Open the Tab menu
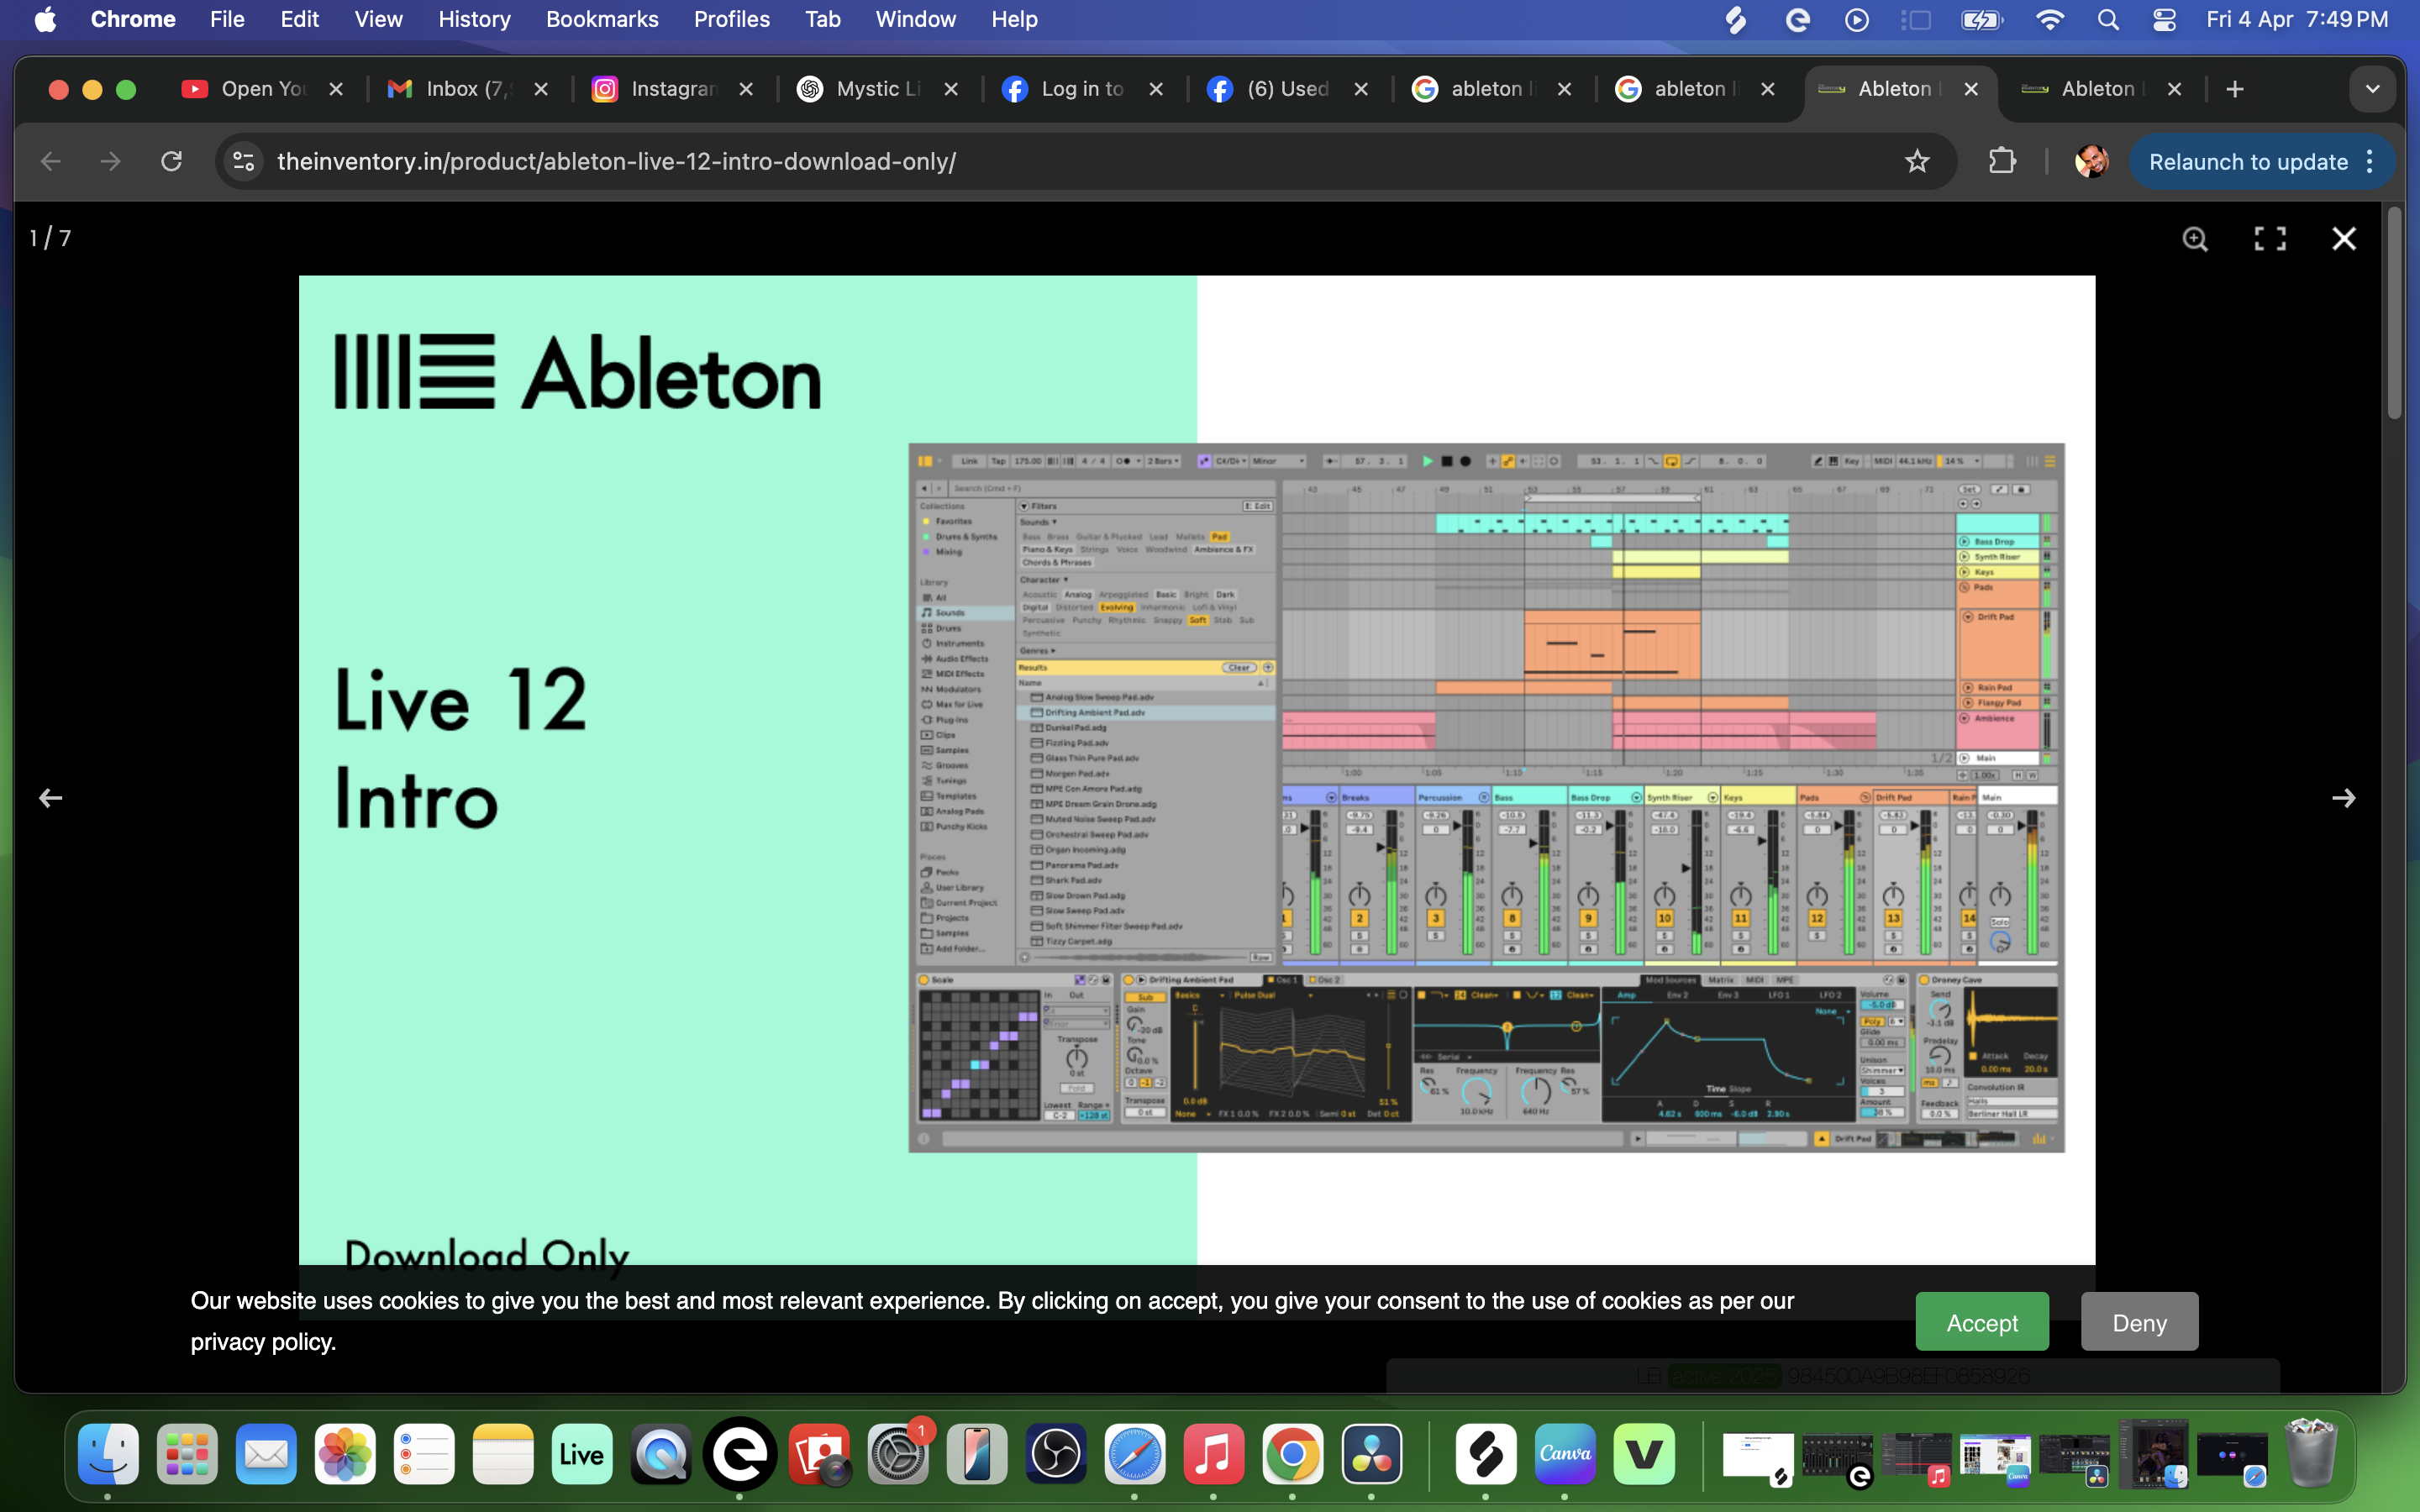2420x1512 pixels. pyautogui.click(x=822, y=19)
